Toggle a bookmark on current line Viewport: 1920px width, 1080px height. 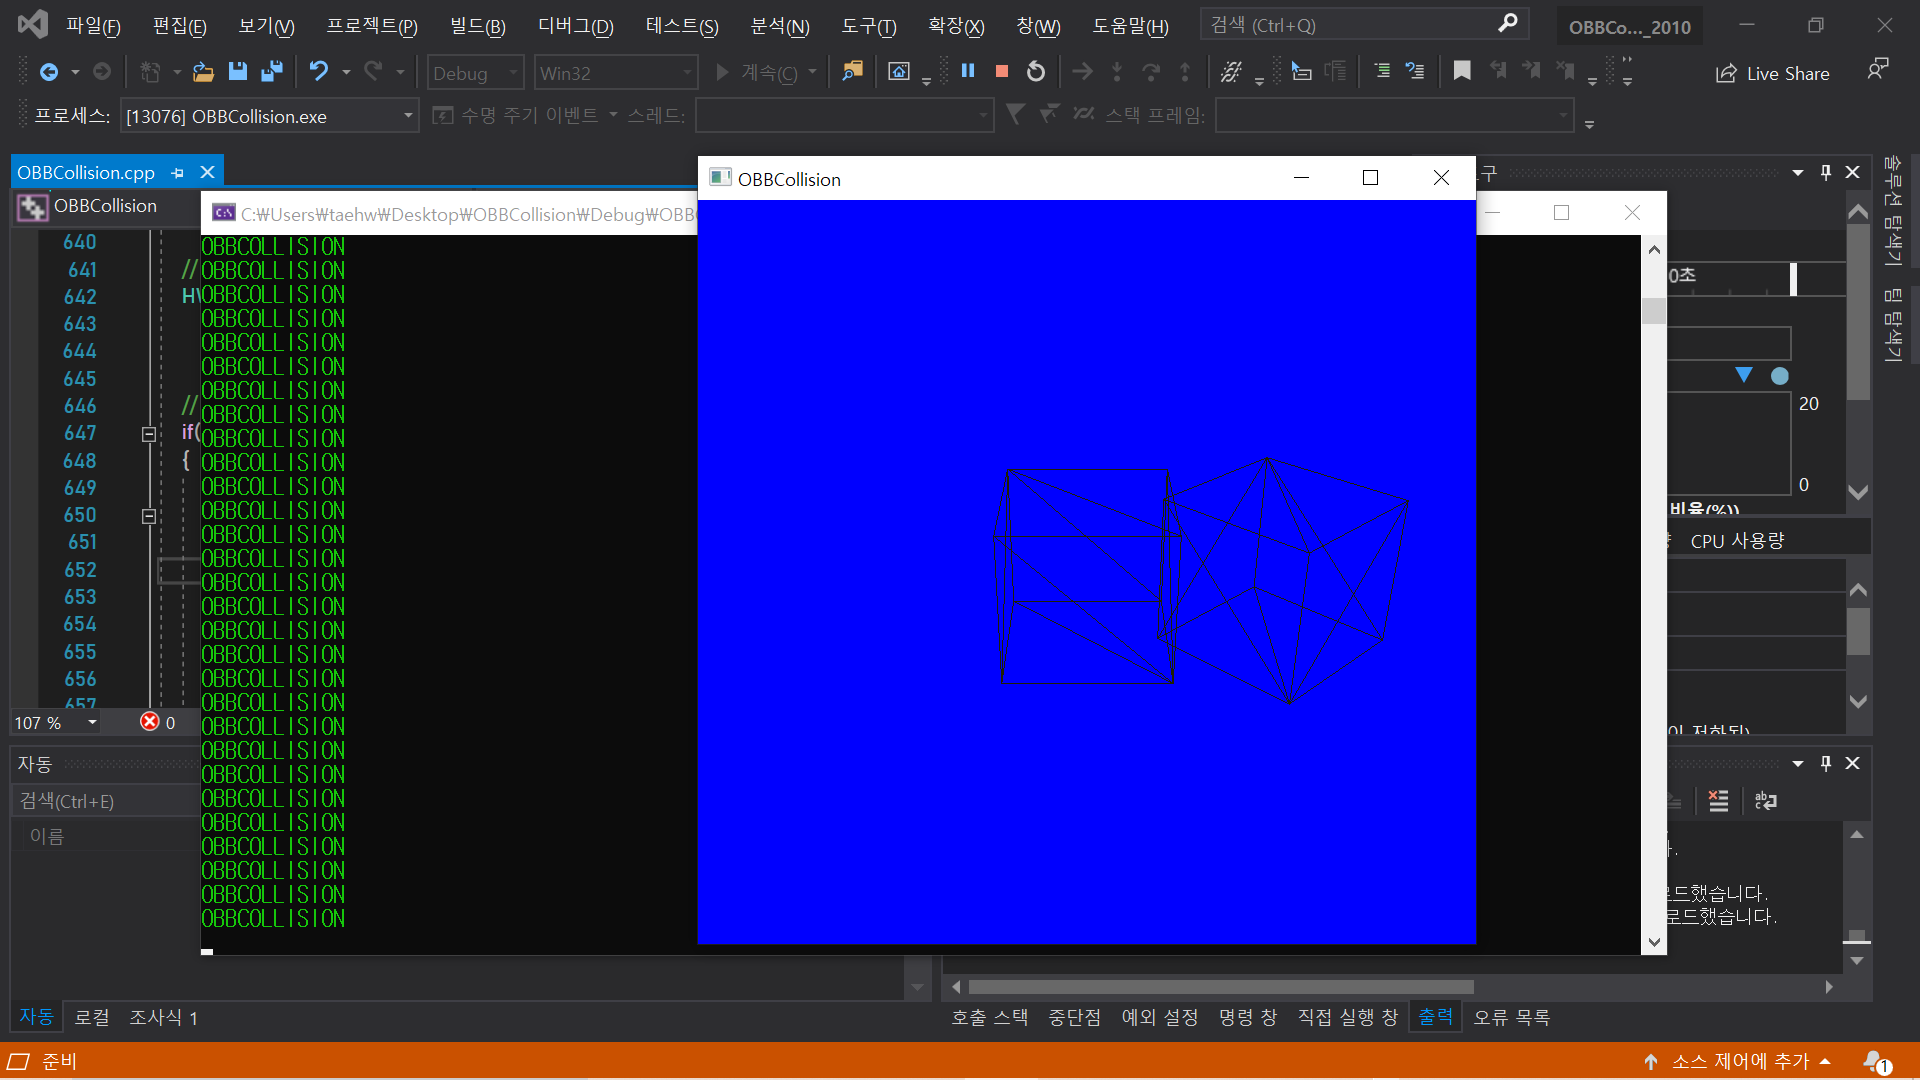(x=1461, y=71)
